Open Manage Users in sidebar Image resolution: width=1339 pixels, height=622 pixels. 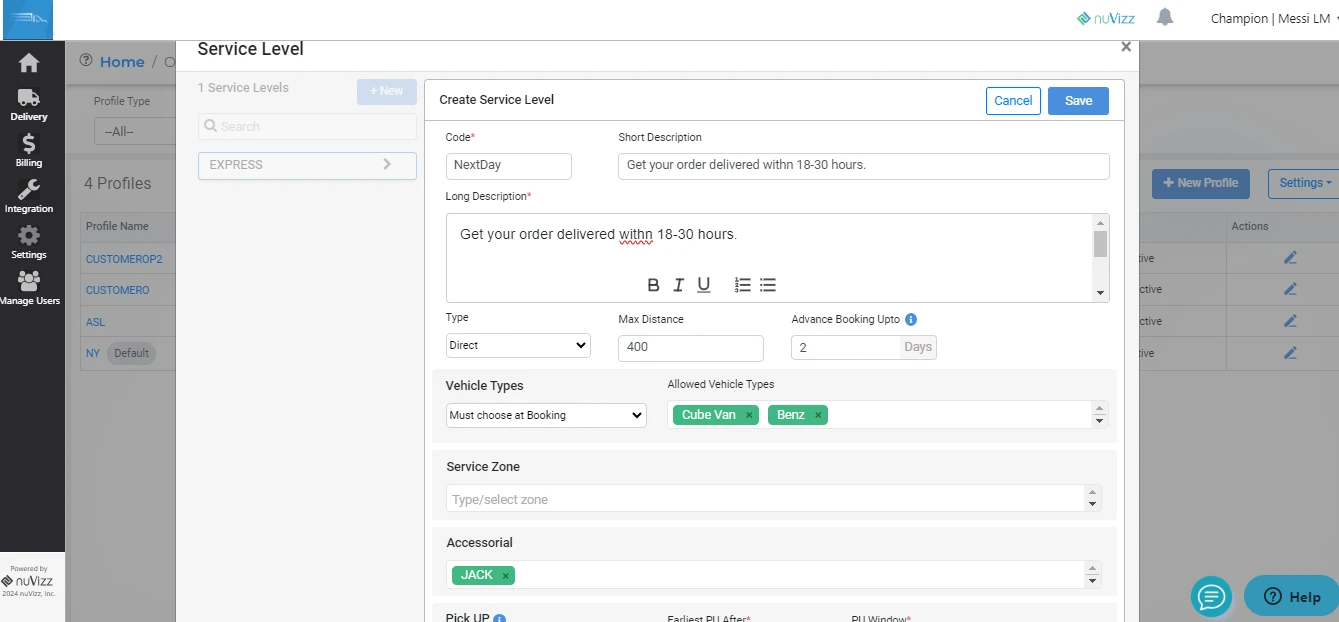point(29,288)
